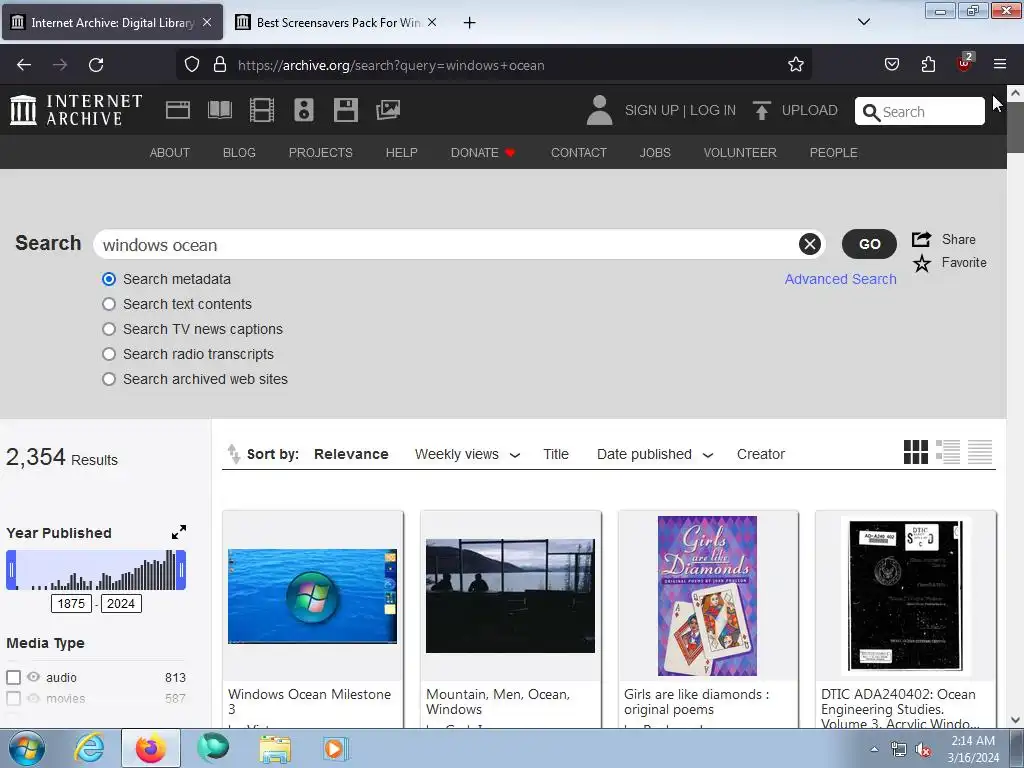The image size is (1024, 768).
Task: Open the Images icon
Action: (388, 110)
